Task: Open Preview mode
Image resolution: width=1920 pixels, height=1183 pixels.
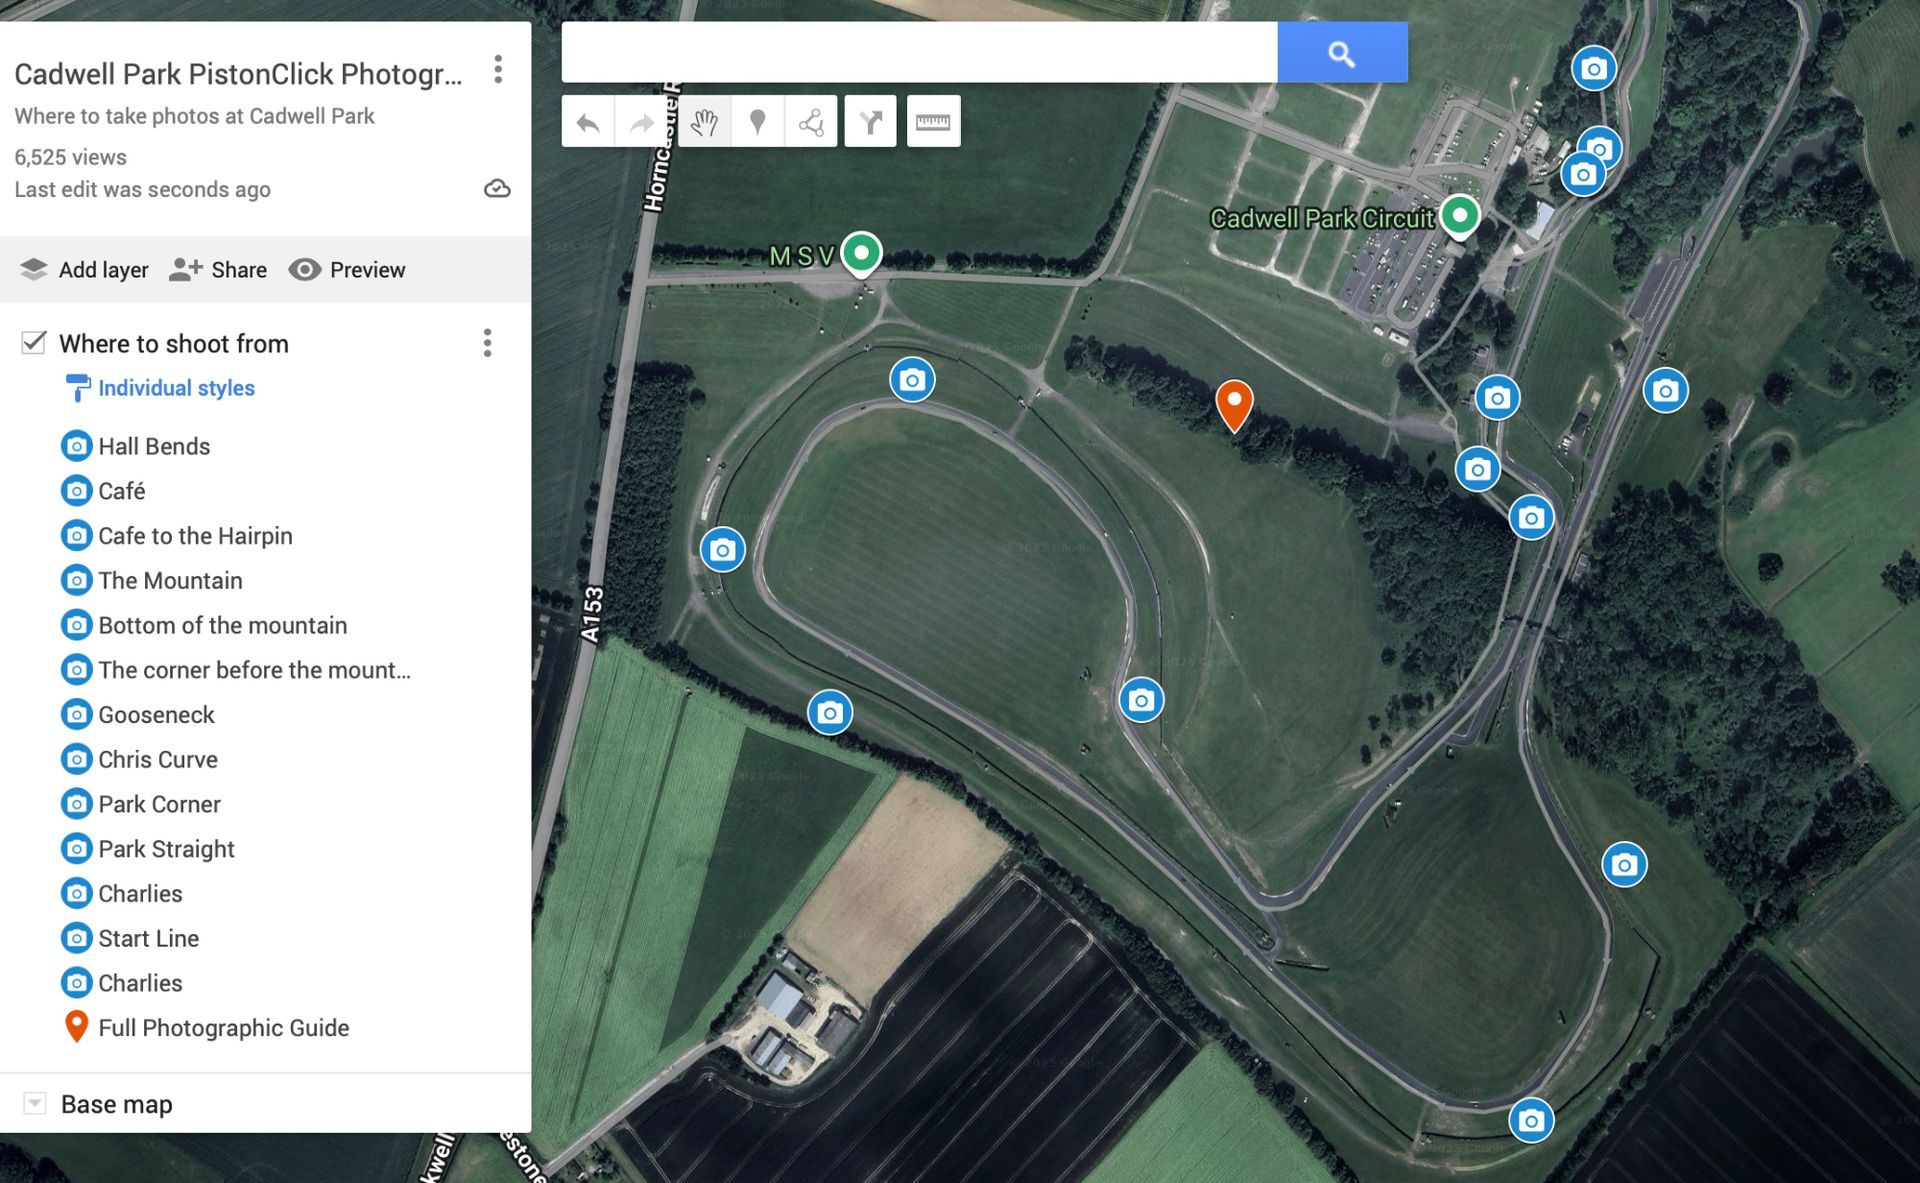Action: tap(347, 269)
